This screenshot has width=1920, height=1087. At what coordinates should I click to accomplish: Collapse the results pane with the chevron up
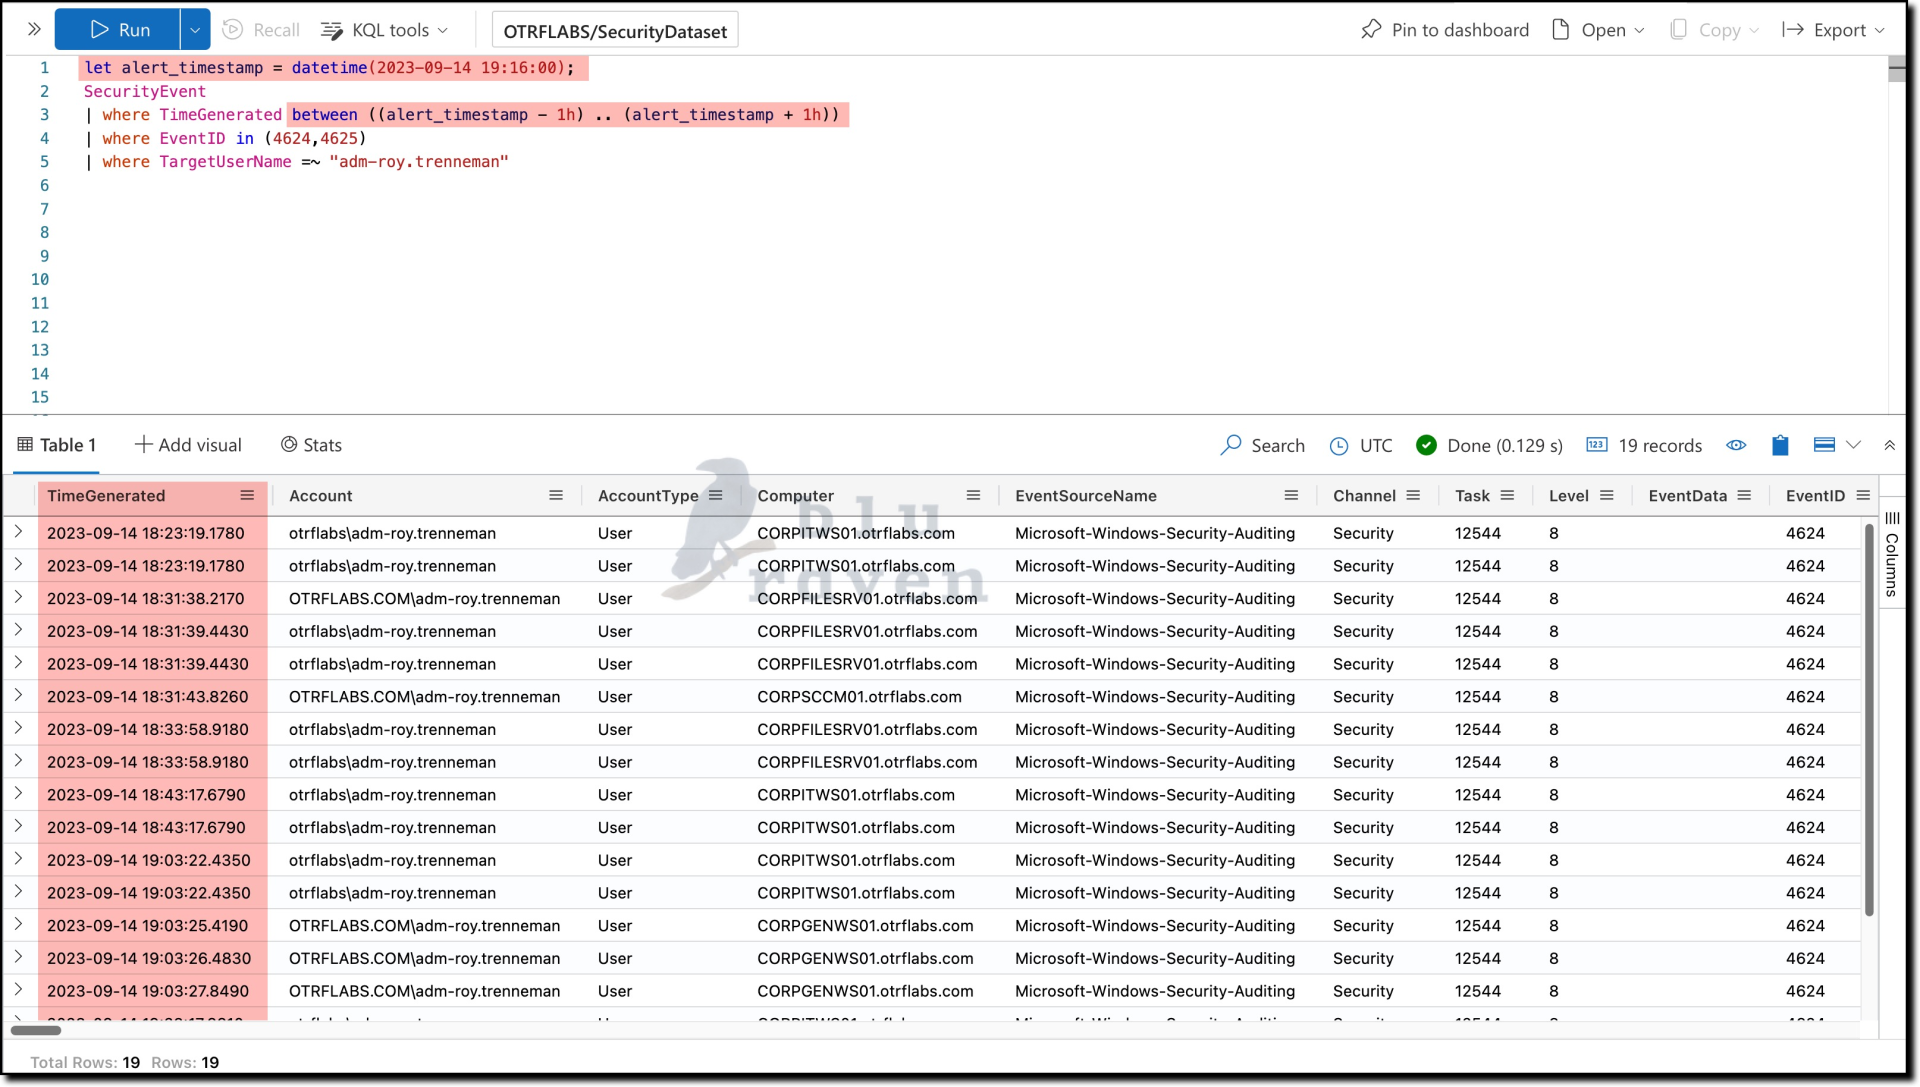click(x=1889, y=446)
